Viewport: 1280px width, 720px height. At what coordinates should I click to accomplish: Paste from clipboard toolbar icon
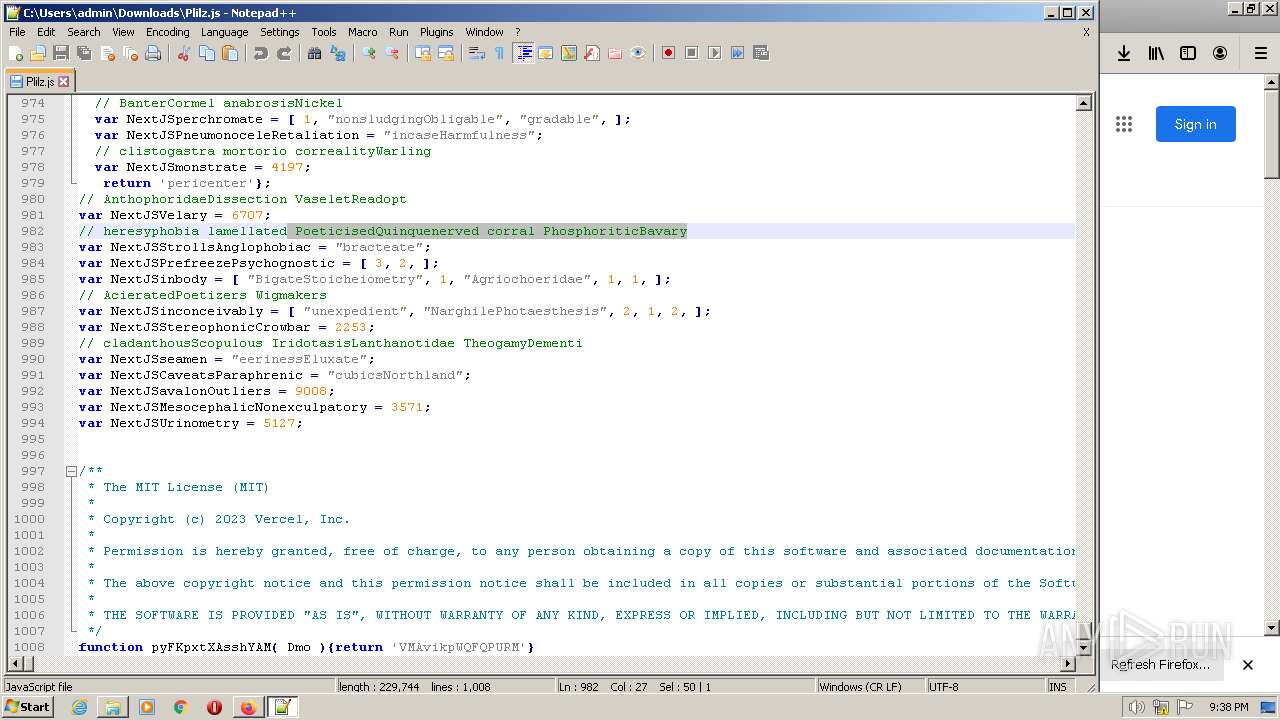[x=230, y=53]
